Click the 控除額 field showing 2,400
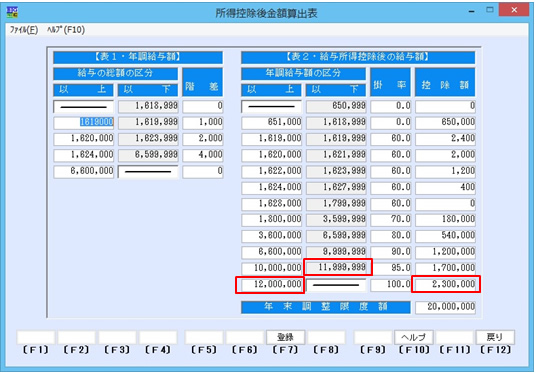This screenshot has height=373, width=536. tap(445, 138)
